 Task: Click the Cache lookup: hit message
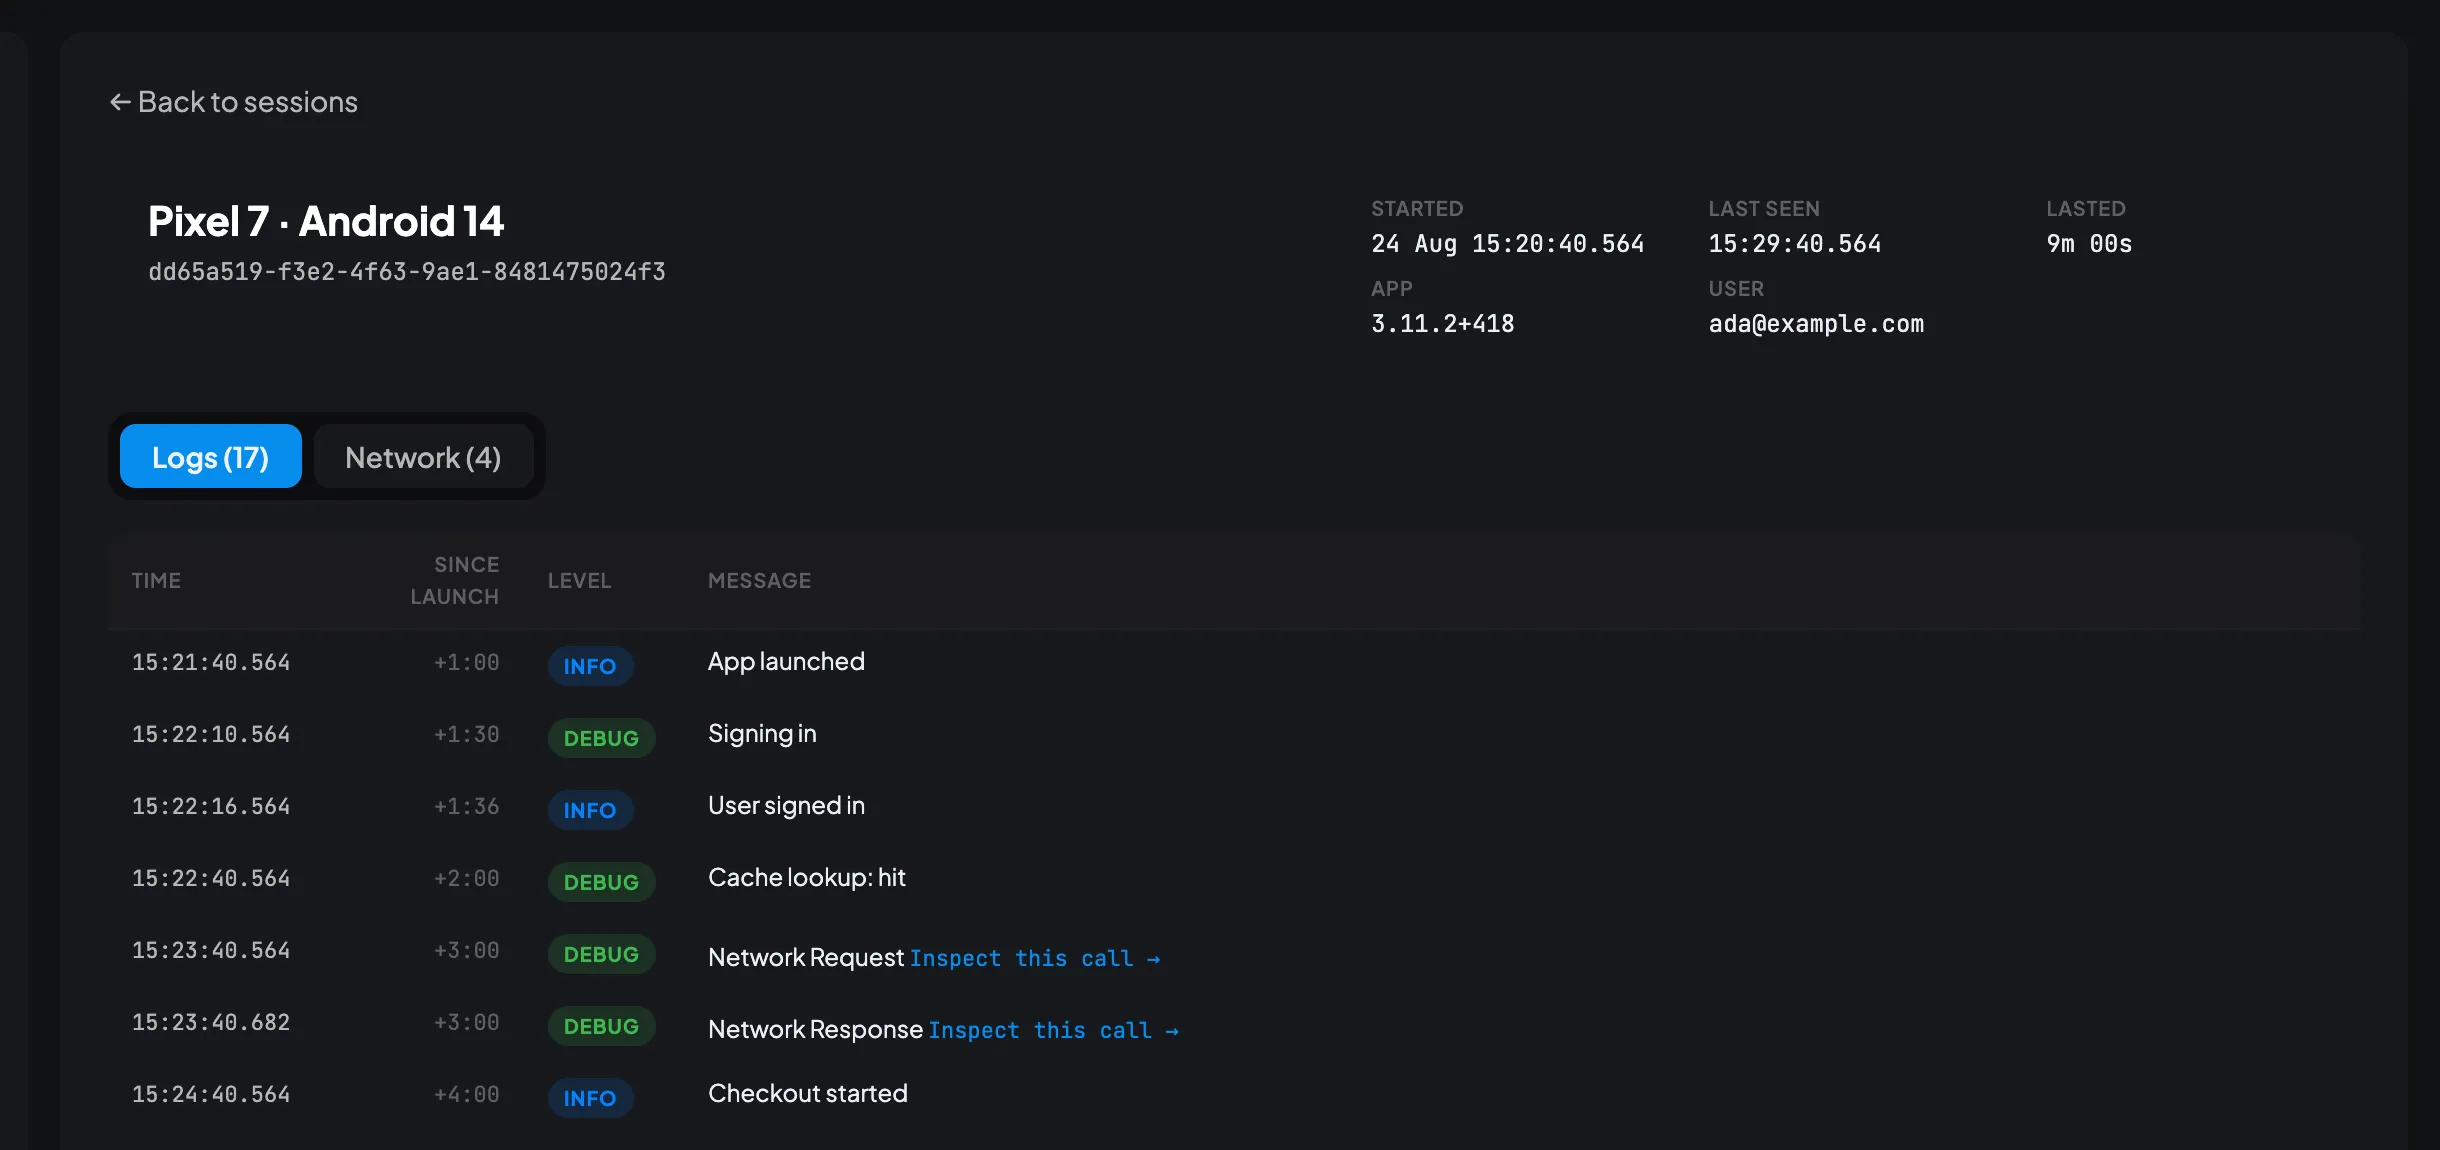(x=807, y=878)
